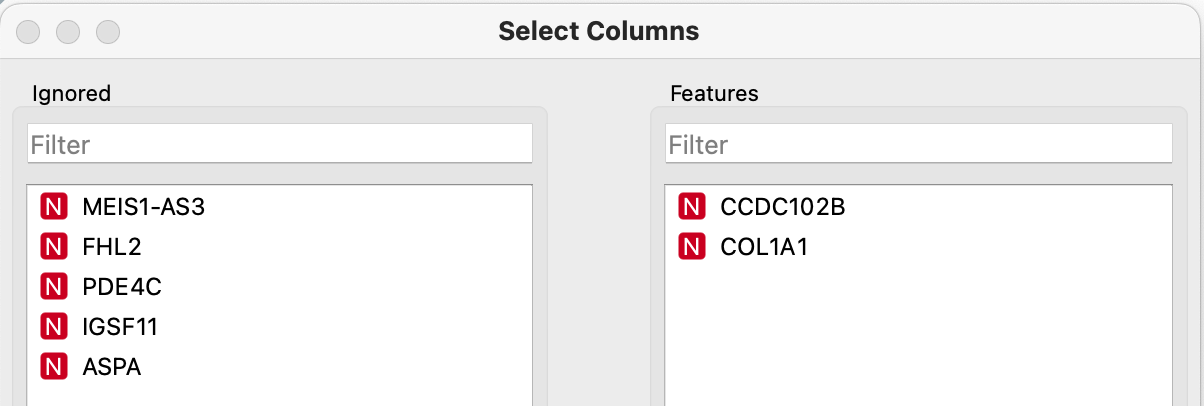
Task: Choose the IGSF11 column label
Action: [x=120, y=327]
